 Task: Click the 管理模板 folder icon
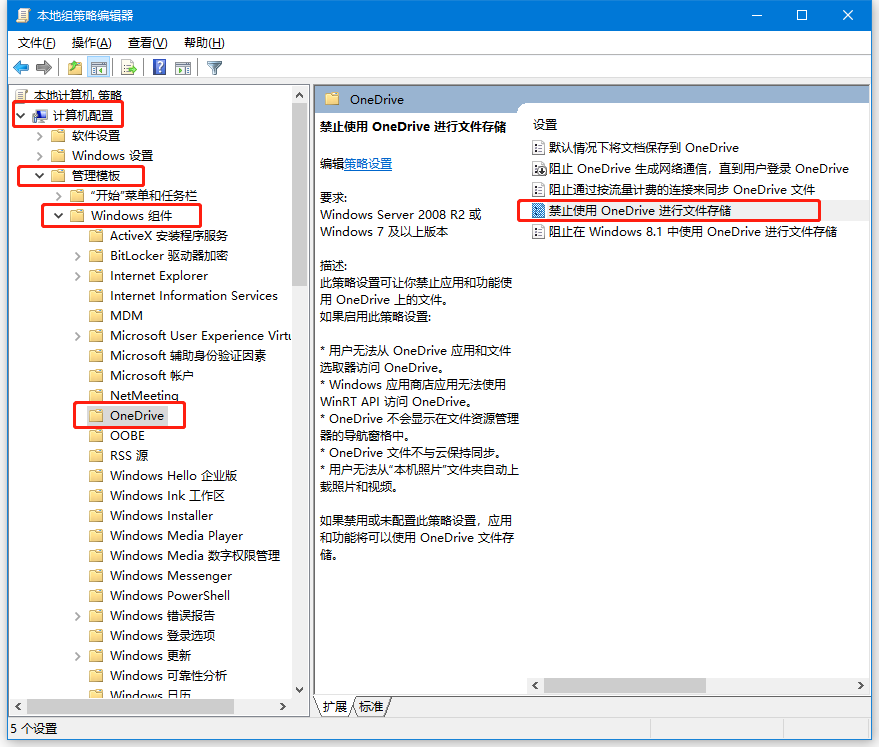pyautogui.click(x=58, y=176)
